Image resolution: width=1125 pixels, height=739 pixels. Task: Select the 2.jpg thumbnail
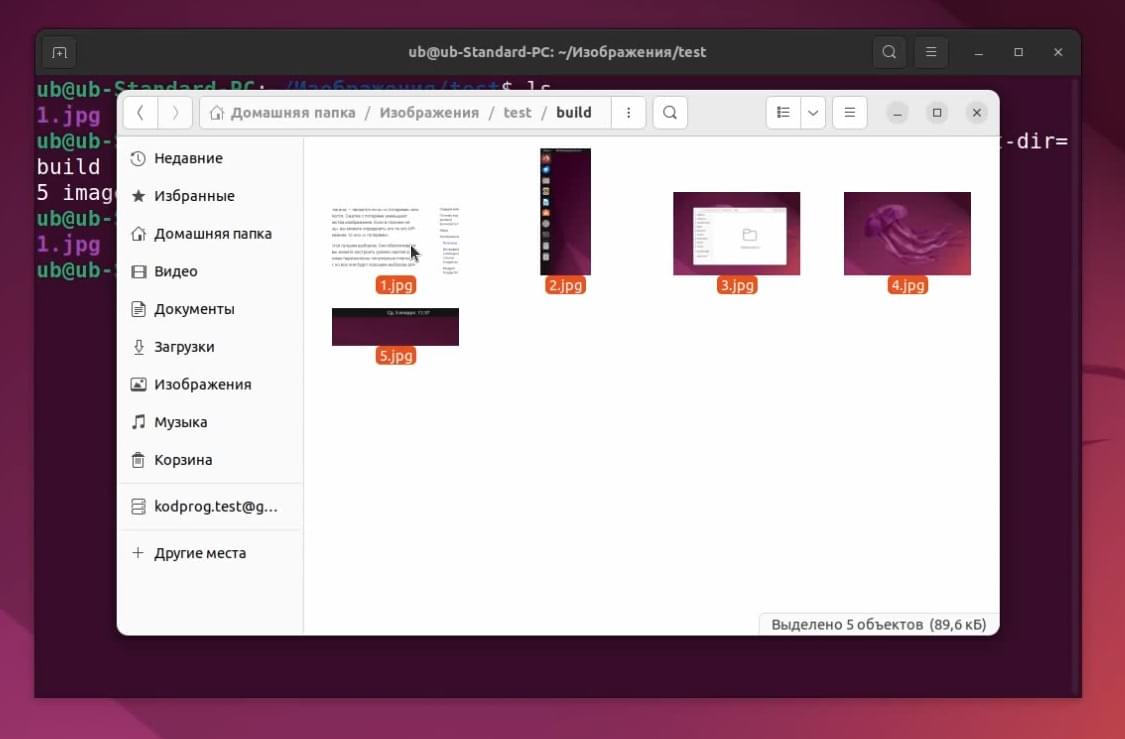click(565, 212)
